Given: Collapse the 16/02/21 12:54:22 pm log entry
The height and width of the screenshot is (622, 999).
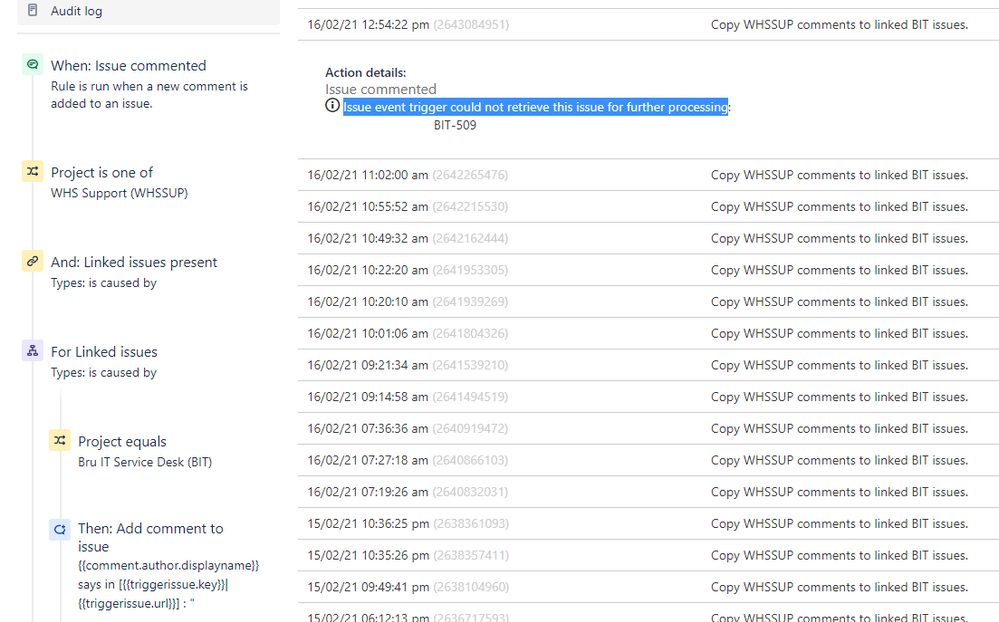Looking at the screenshot, I should pos(648,25).
